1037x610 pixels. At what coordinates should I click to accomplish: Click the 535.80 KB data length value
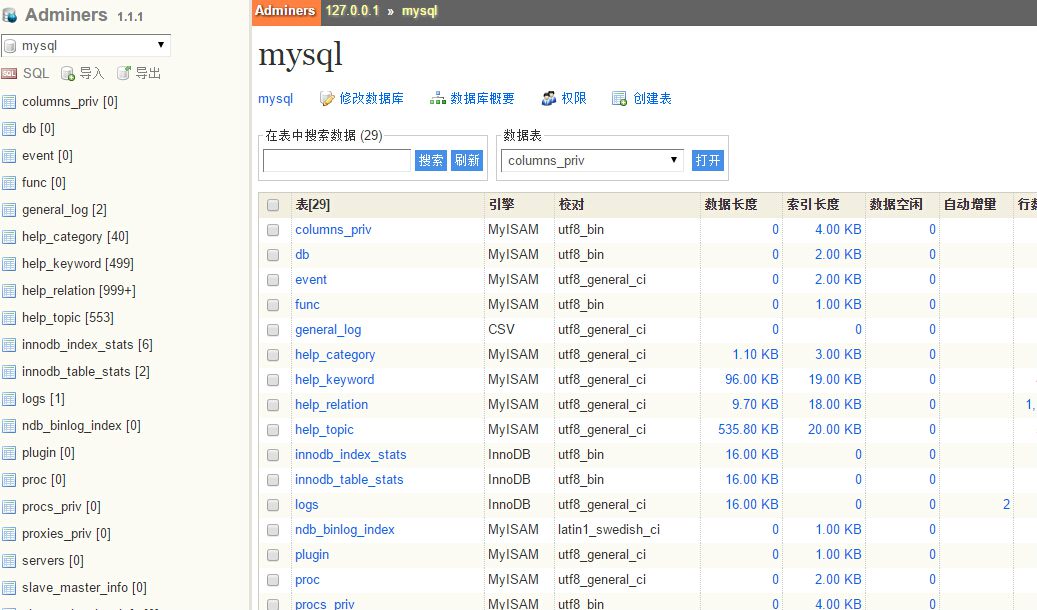(748, 429)
